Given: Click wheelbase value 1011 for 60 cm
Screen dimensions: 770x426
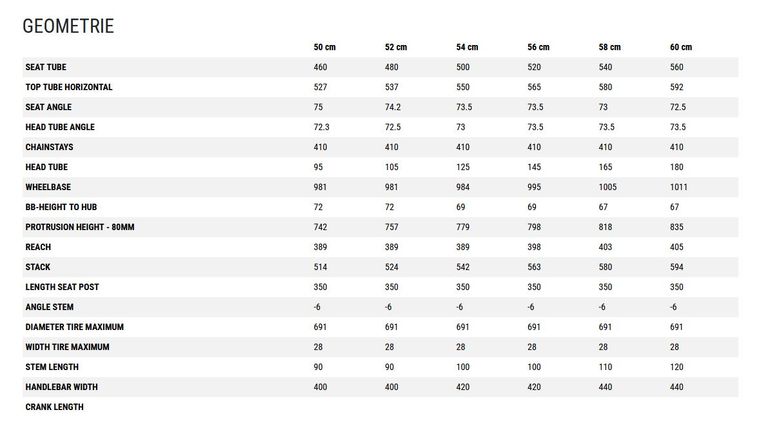Looking at the screenshot, I should coord(679,187).
